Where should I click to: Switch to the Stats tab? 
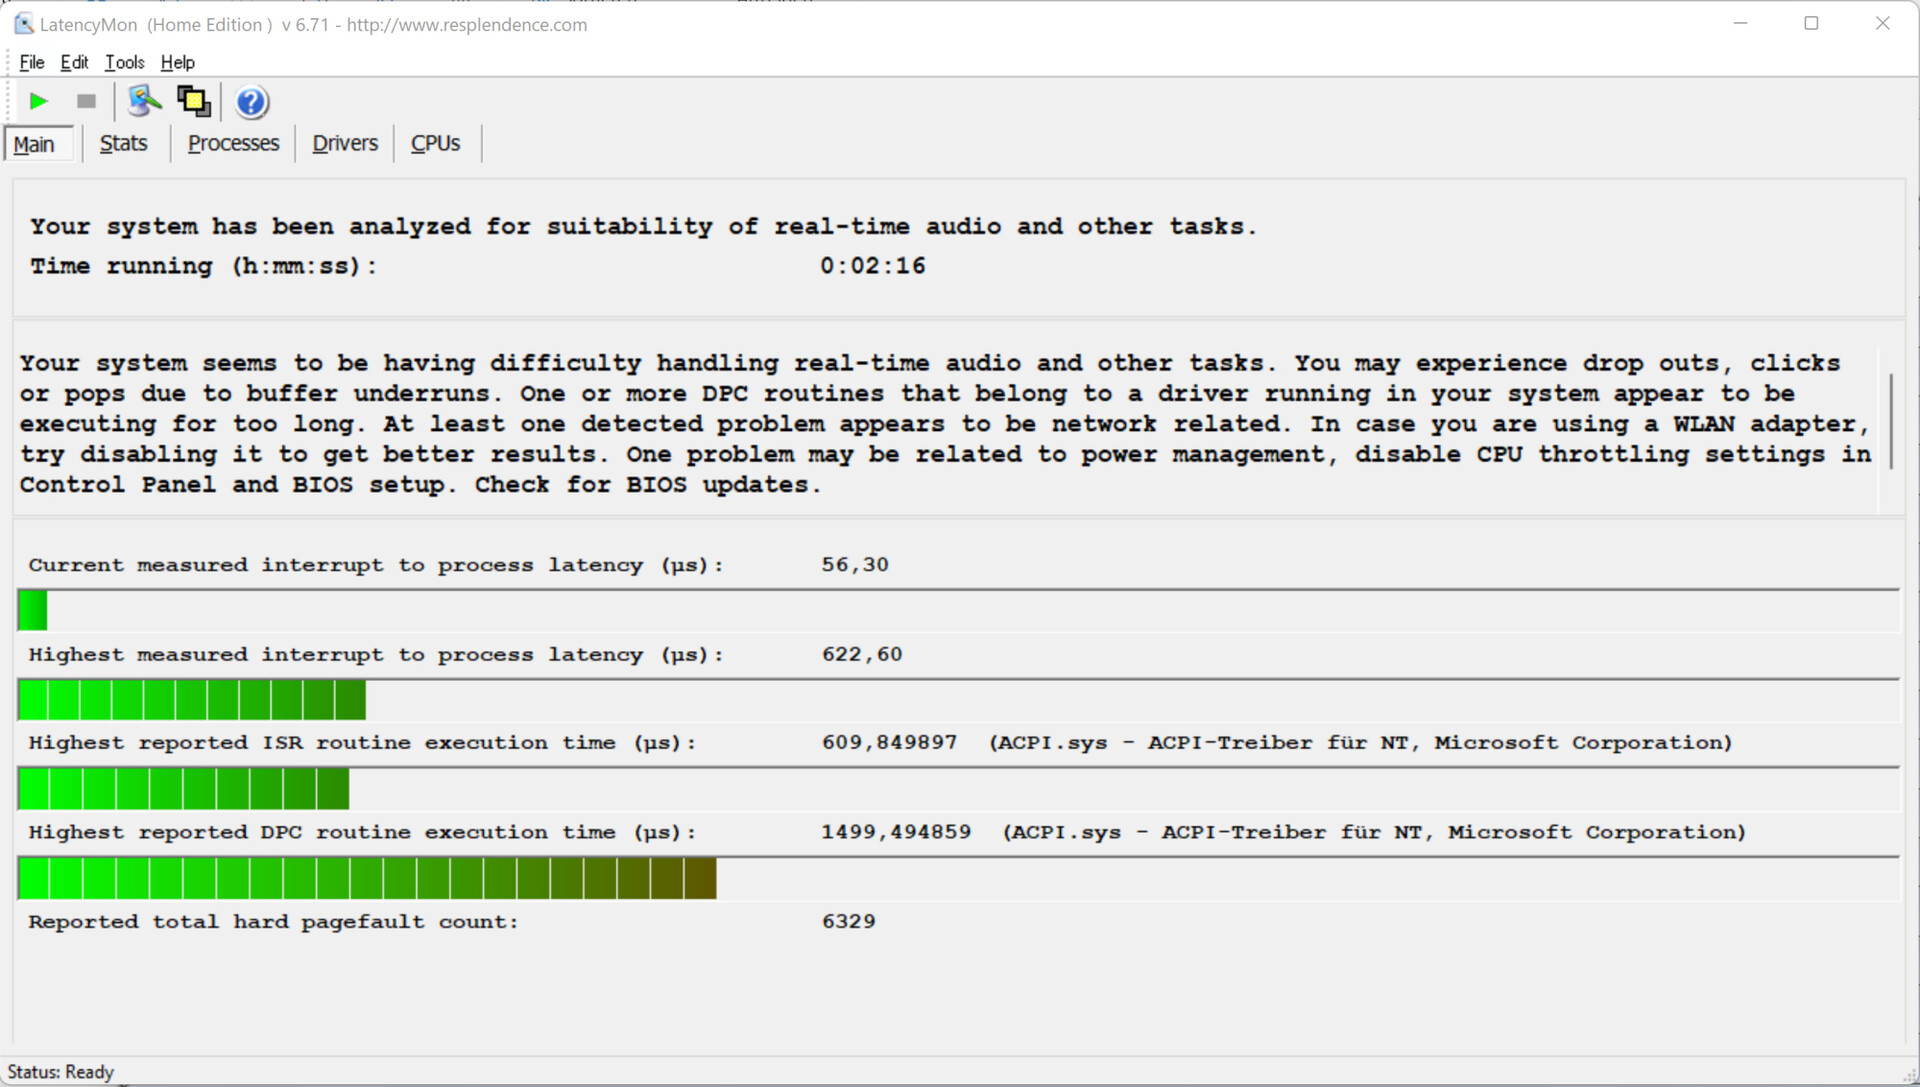[x=124, y=143]
